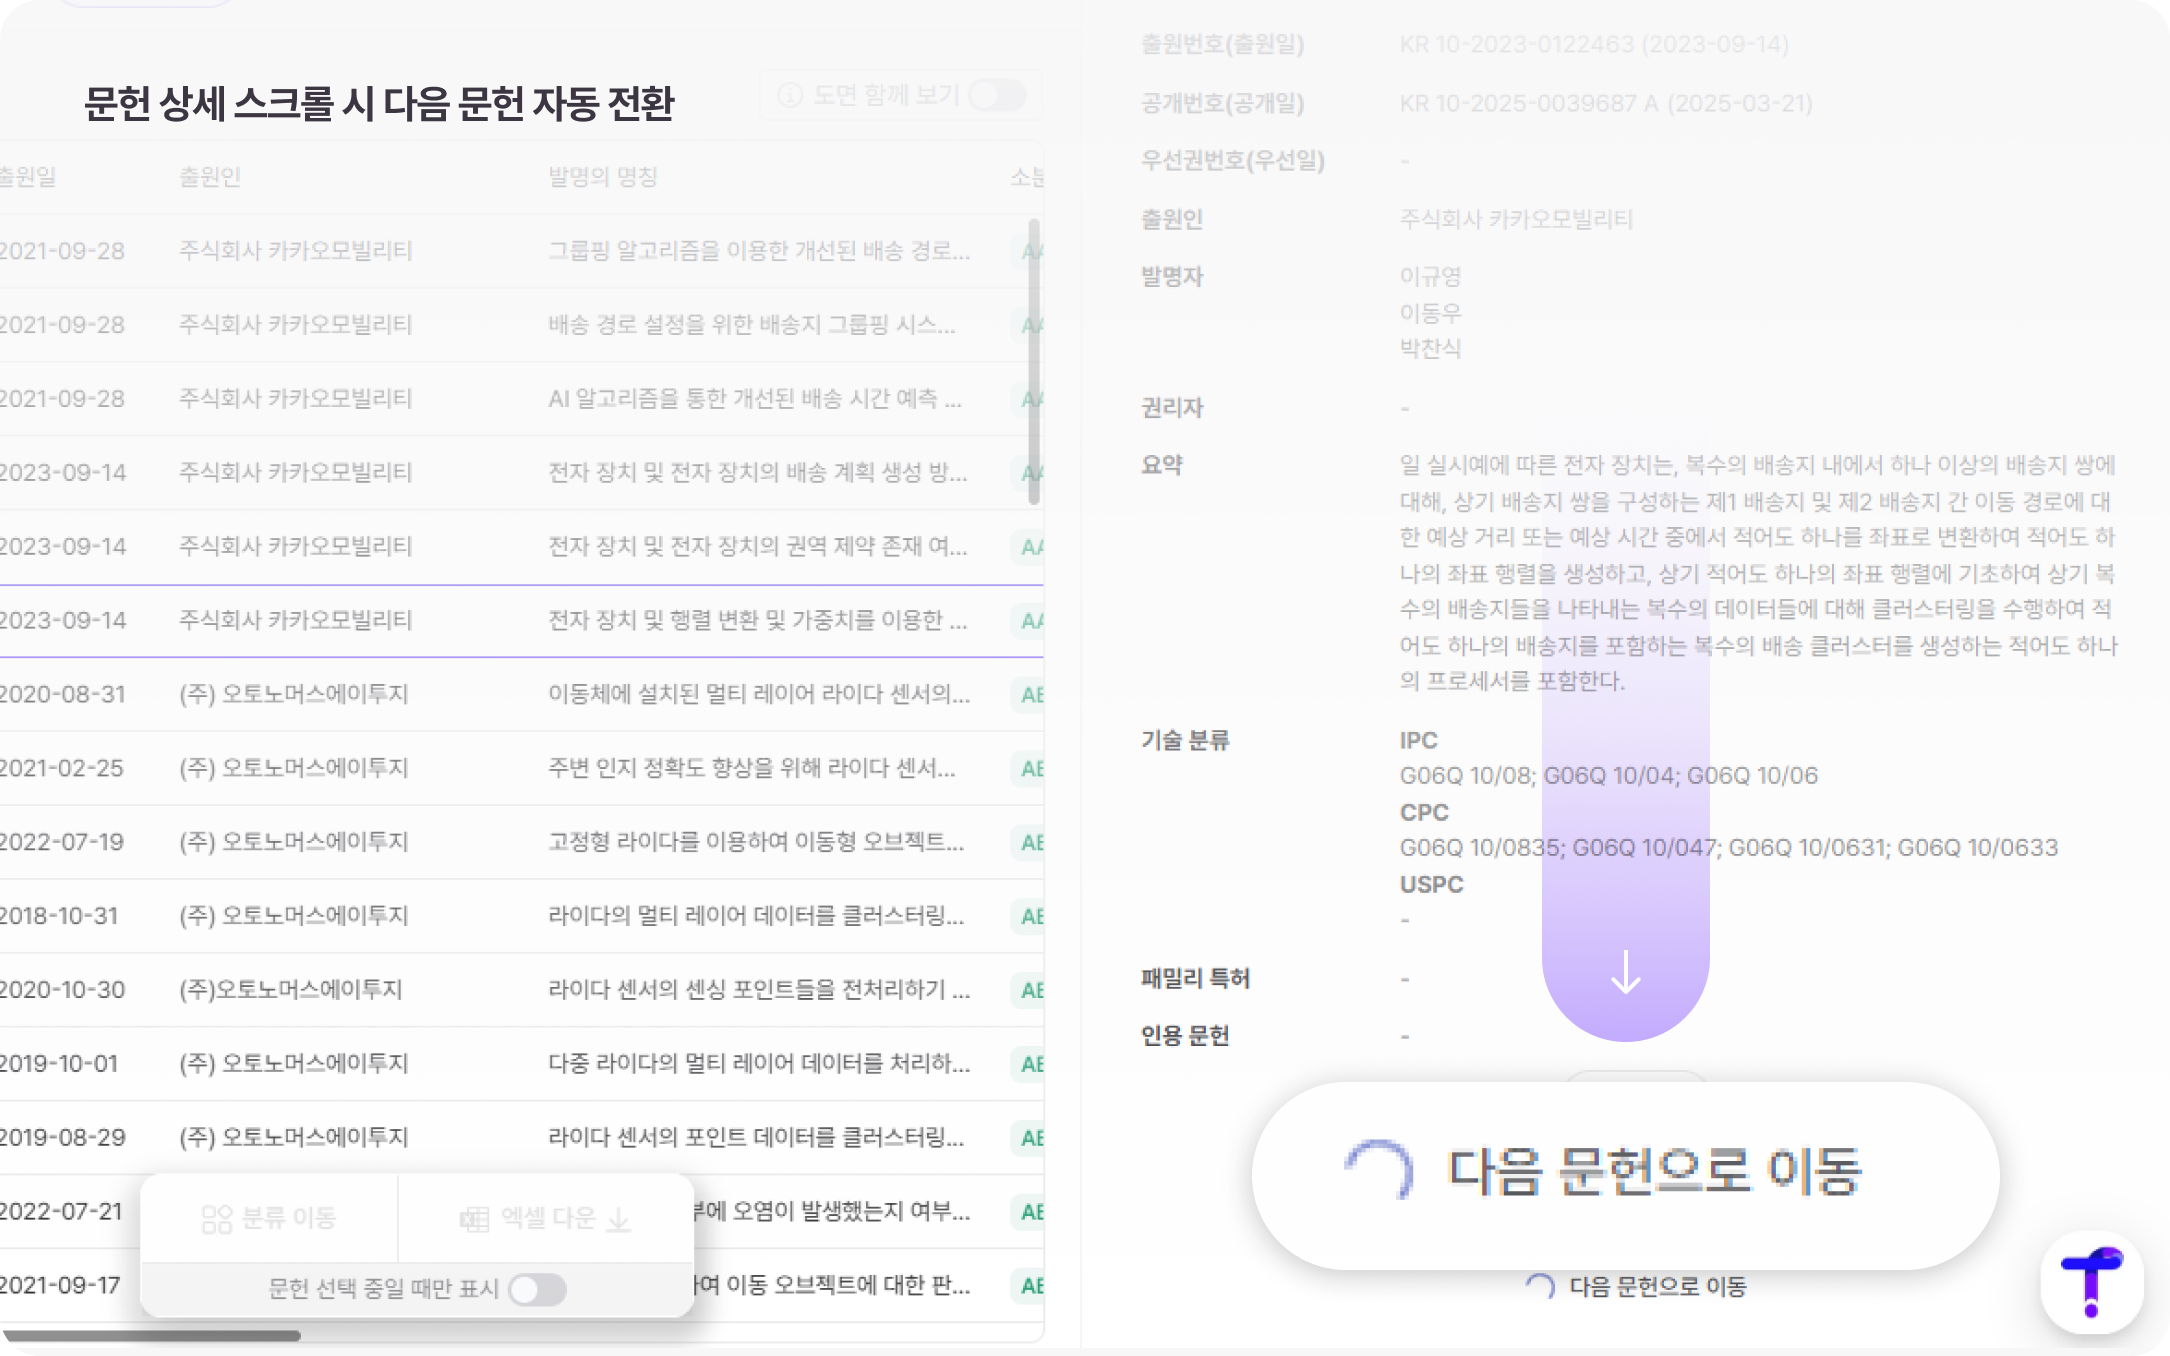This screenshot has height=1356, width=2170.
Task: Toggle the 도면 함께 보기 switch
Action: click(997, 95)
